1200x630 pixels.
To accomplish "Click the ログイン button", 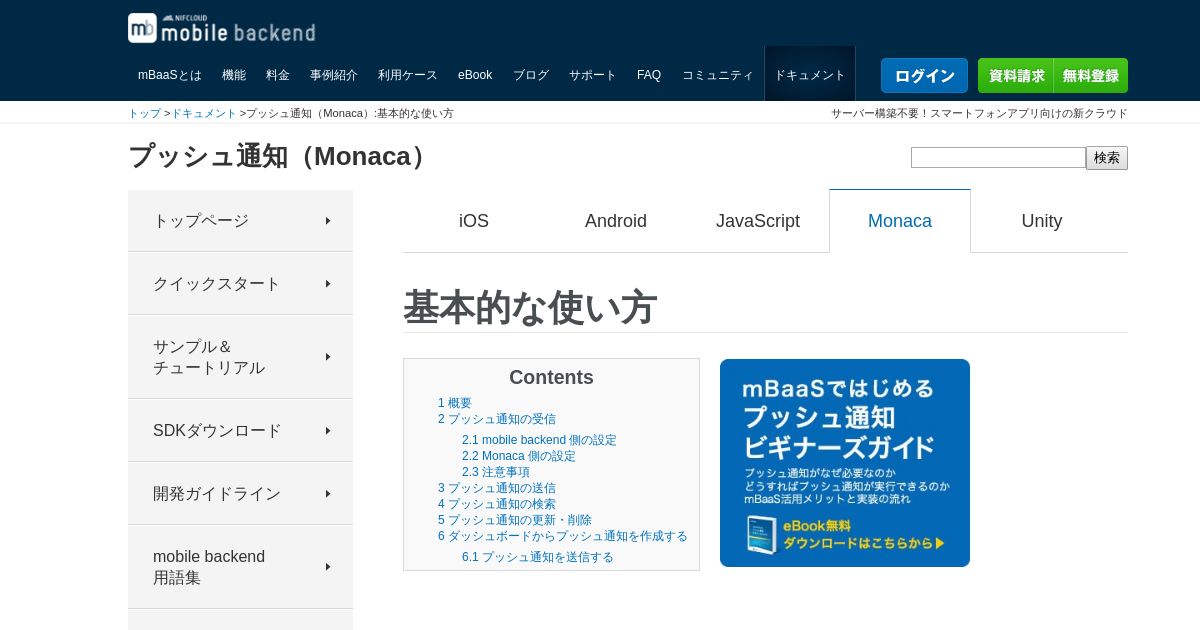I will 924,76.
